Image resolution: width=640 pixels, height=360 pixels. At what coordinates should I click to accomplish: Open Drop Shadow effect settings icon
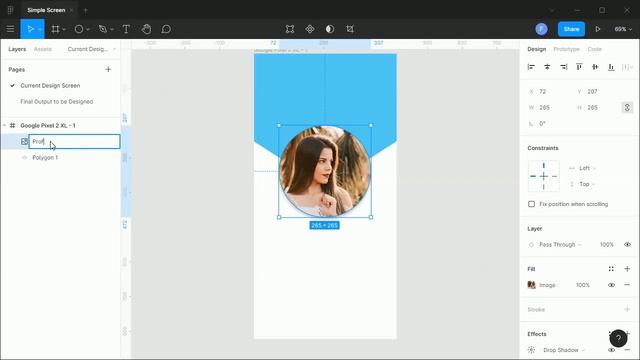coord(531,350)
